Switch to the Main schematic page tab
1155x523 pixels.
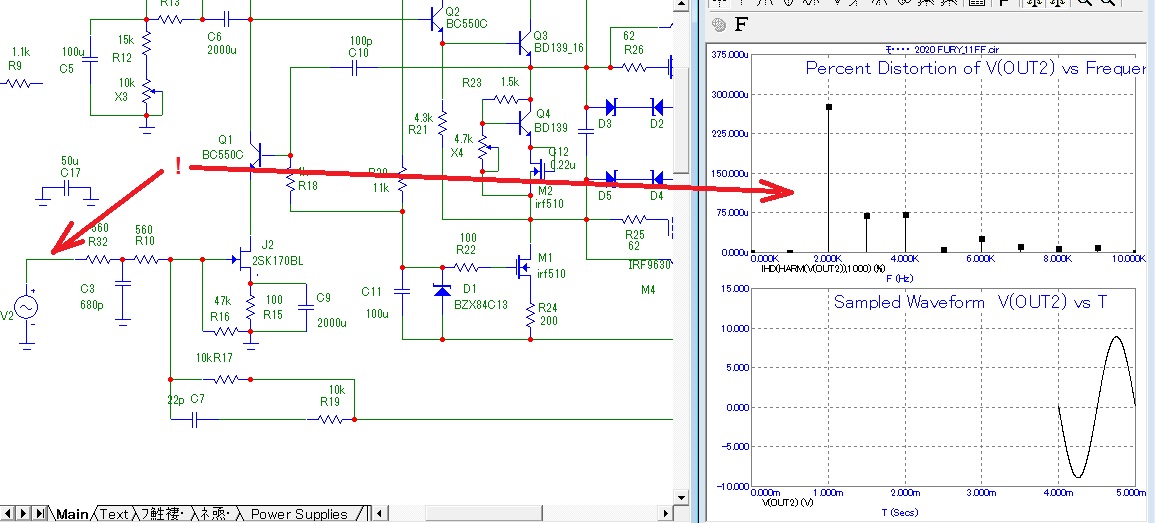click(x=71, y=514)
